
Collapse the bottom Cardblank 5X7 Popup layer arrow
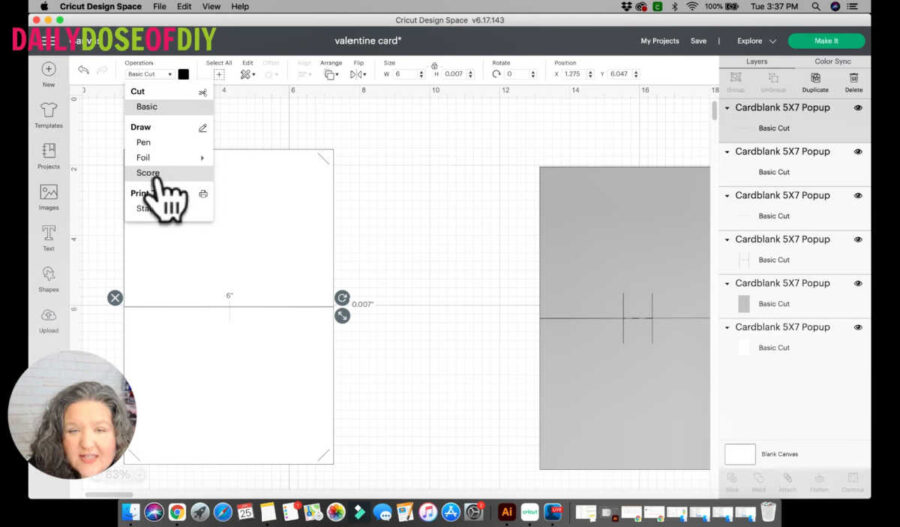click(x=727, y=327)
